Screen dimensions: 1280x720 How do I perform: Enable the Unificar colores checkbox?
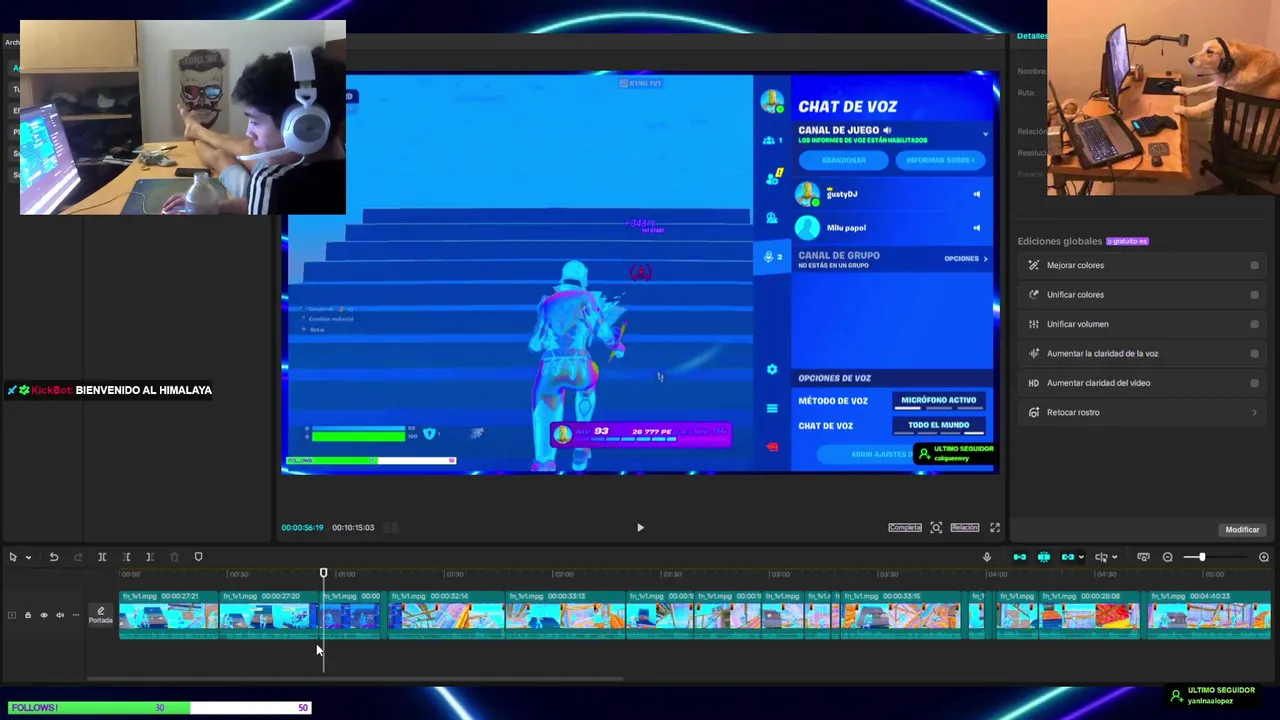(1254, 295)
